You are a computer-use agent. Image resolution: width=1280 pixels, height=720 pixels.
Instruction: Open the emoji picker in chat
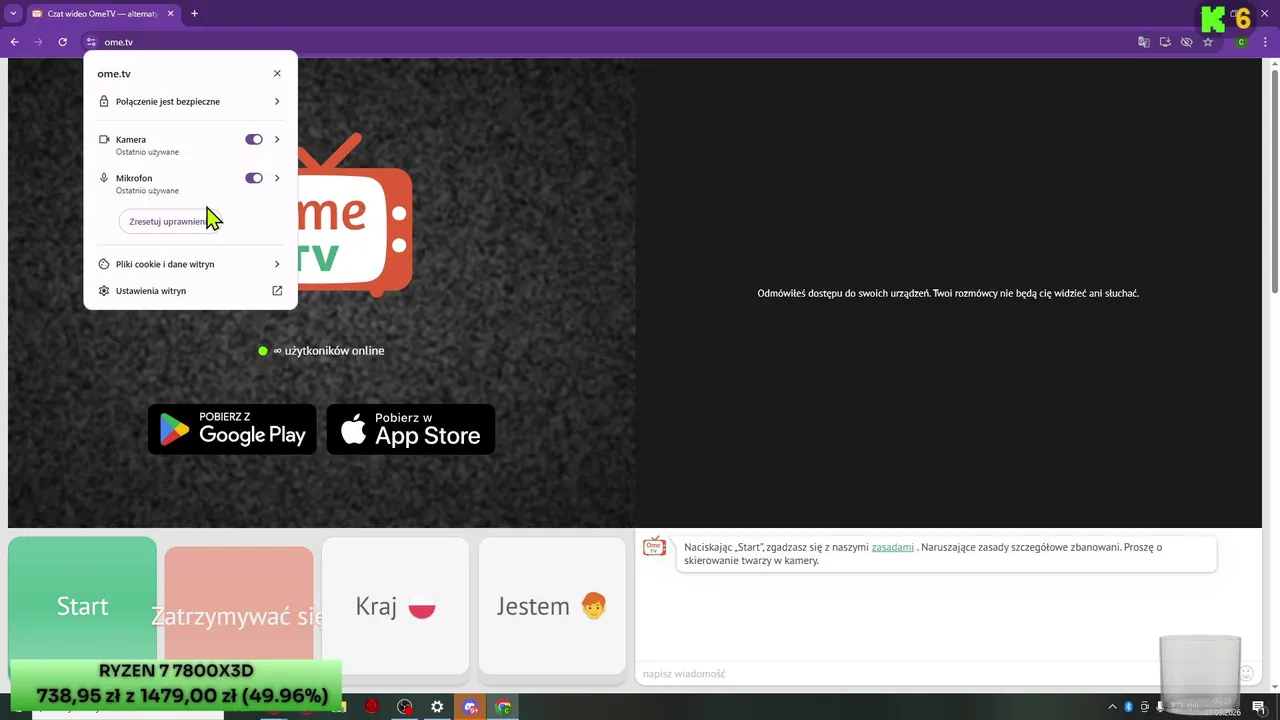click(x=1246, y=673)
